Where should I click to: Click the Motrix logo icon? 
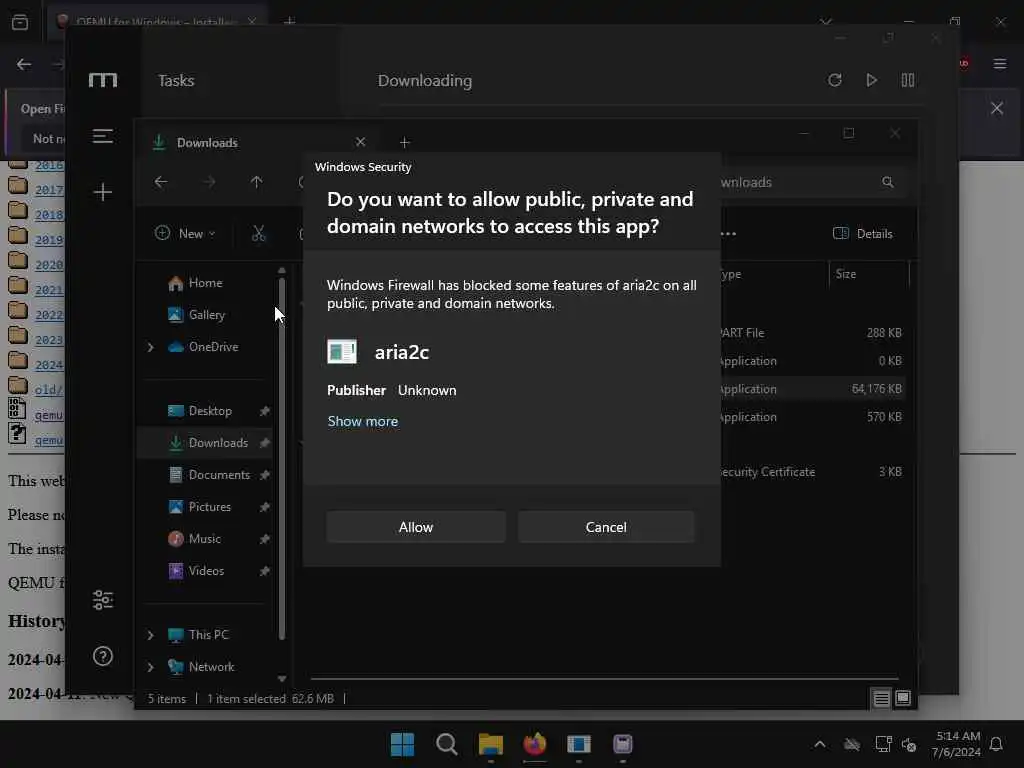click(x=103, y=80)
